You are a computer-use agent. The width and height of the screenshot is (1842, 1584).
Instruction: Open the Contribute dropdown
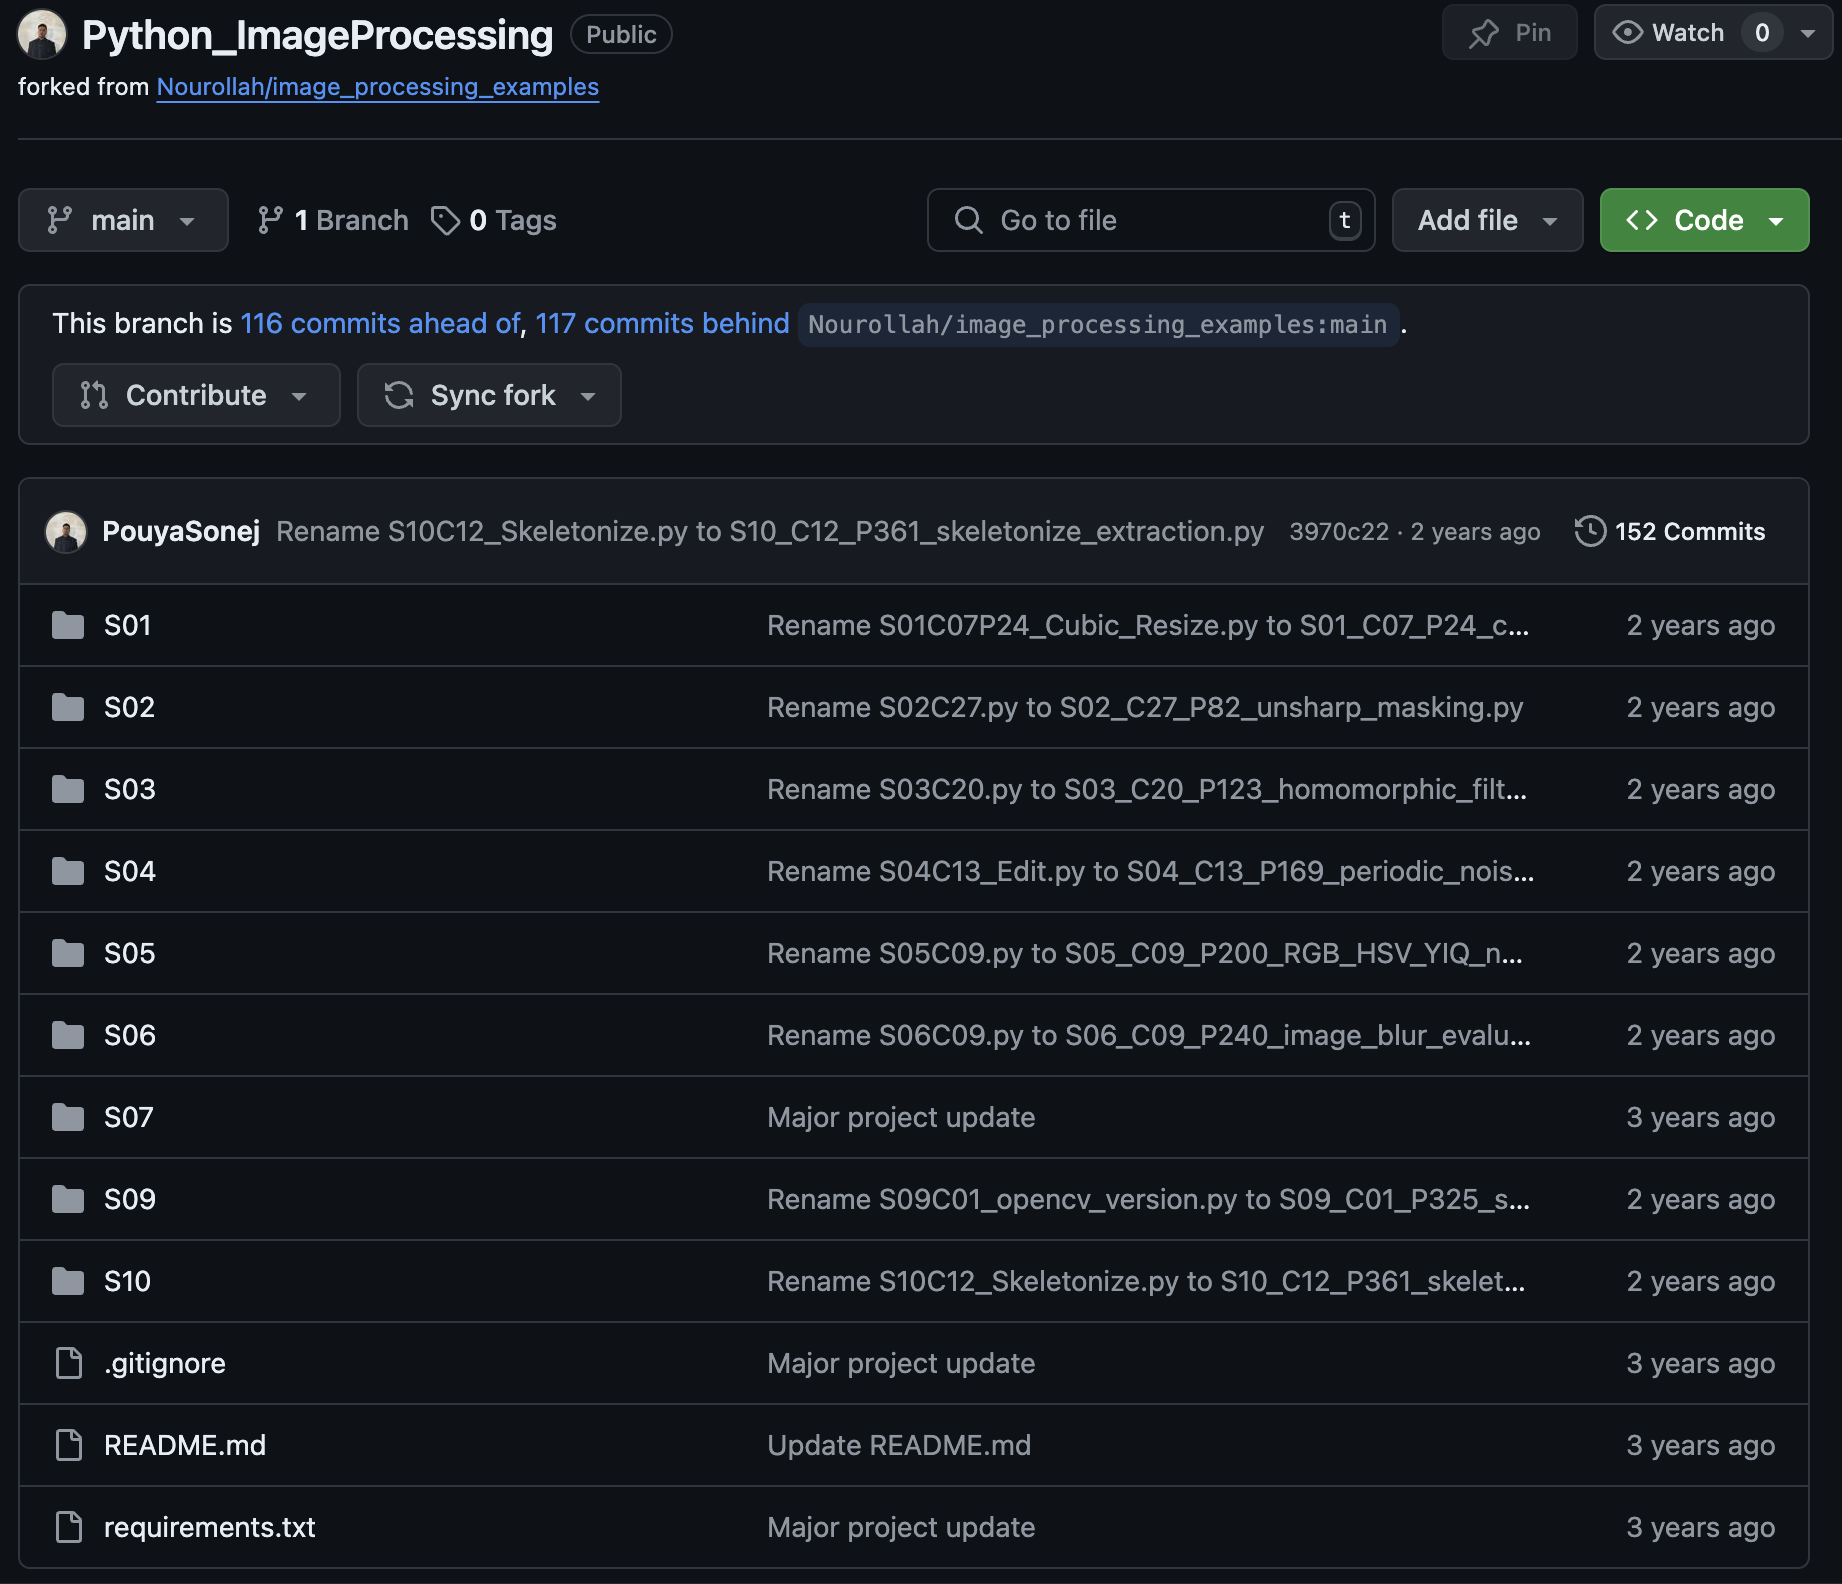click(x=196, y=395)
